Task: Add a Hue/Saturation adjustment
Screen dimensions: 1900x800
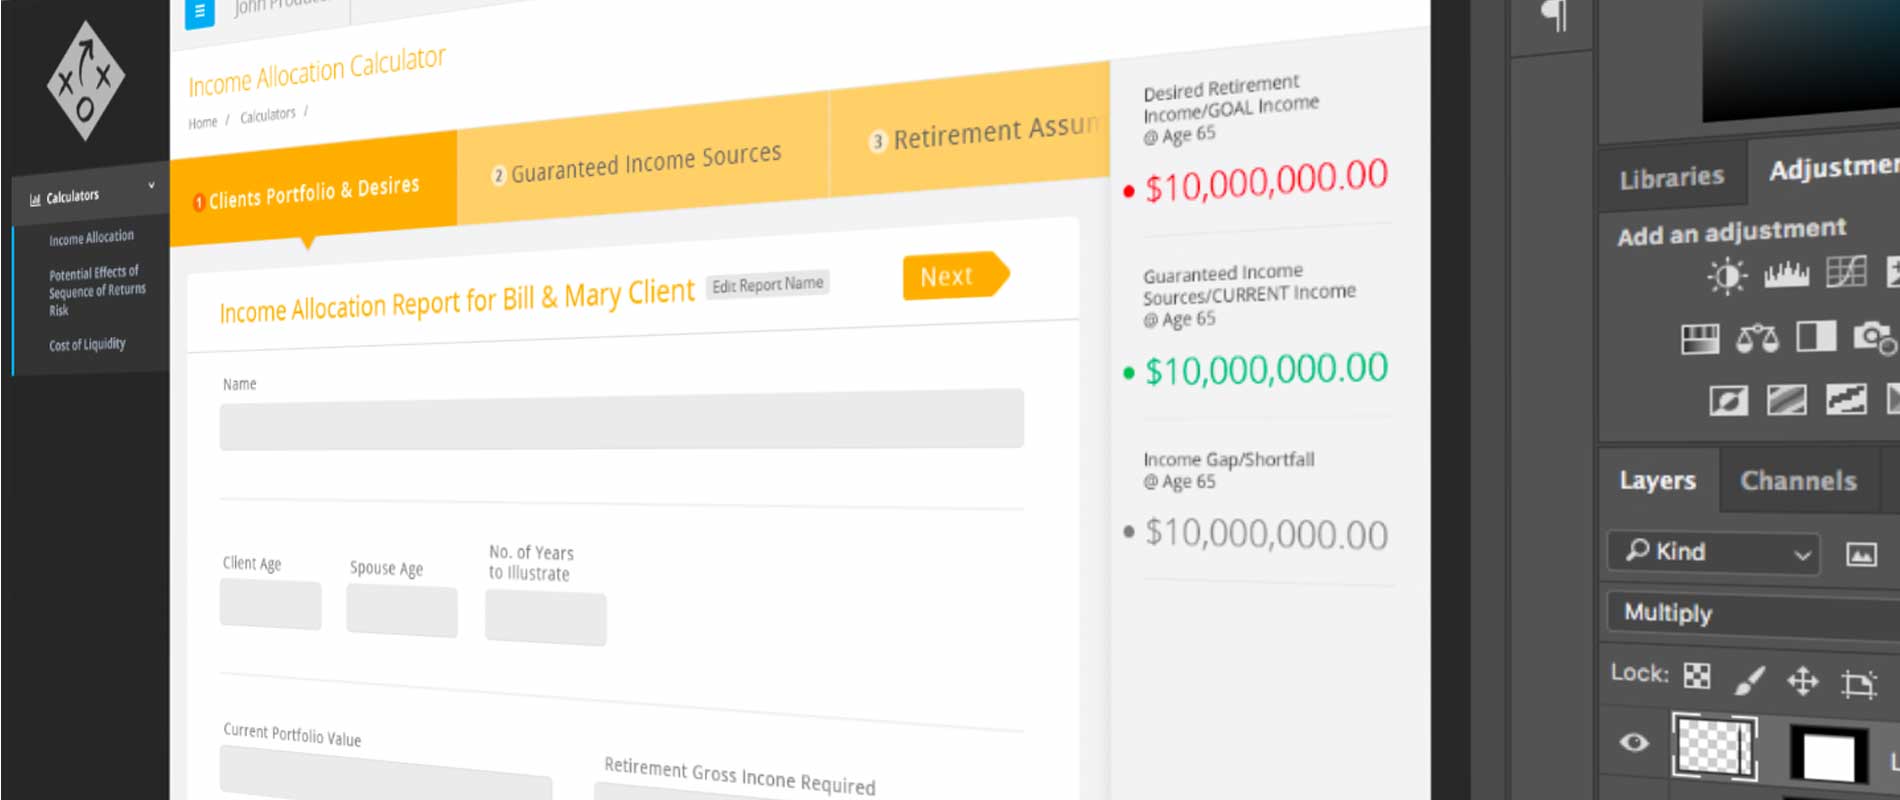Action: (1699, 340)
